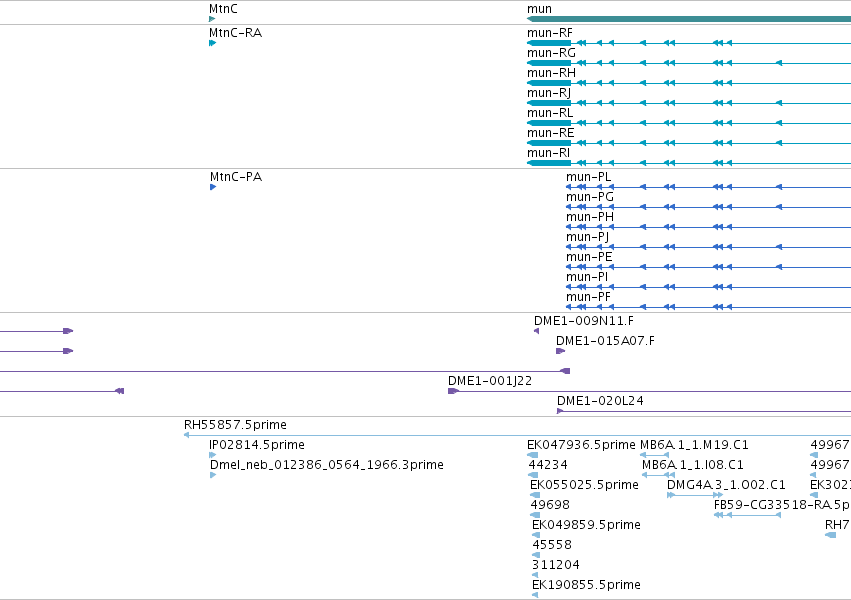
Task: Click the MB6A.1_1.I08.C1 label
Action: click(693, 465)
